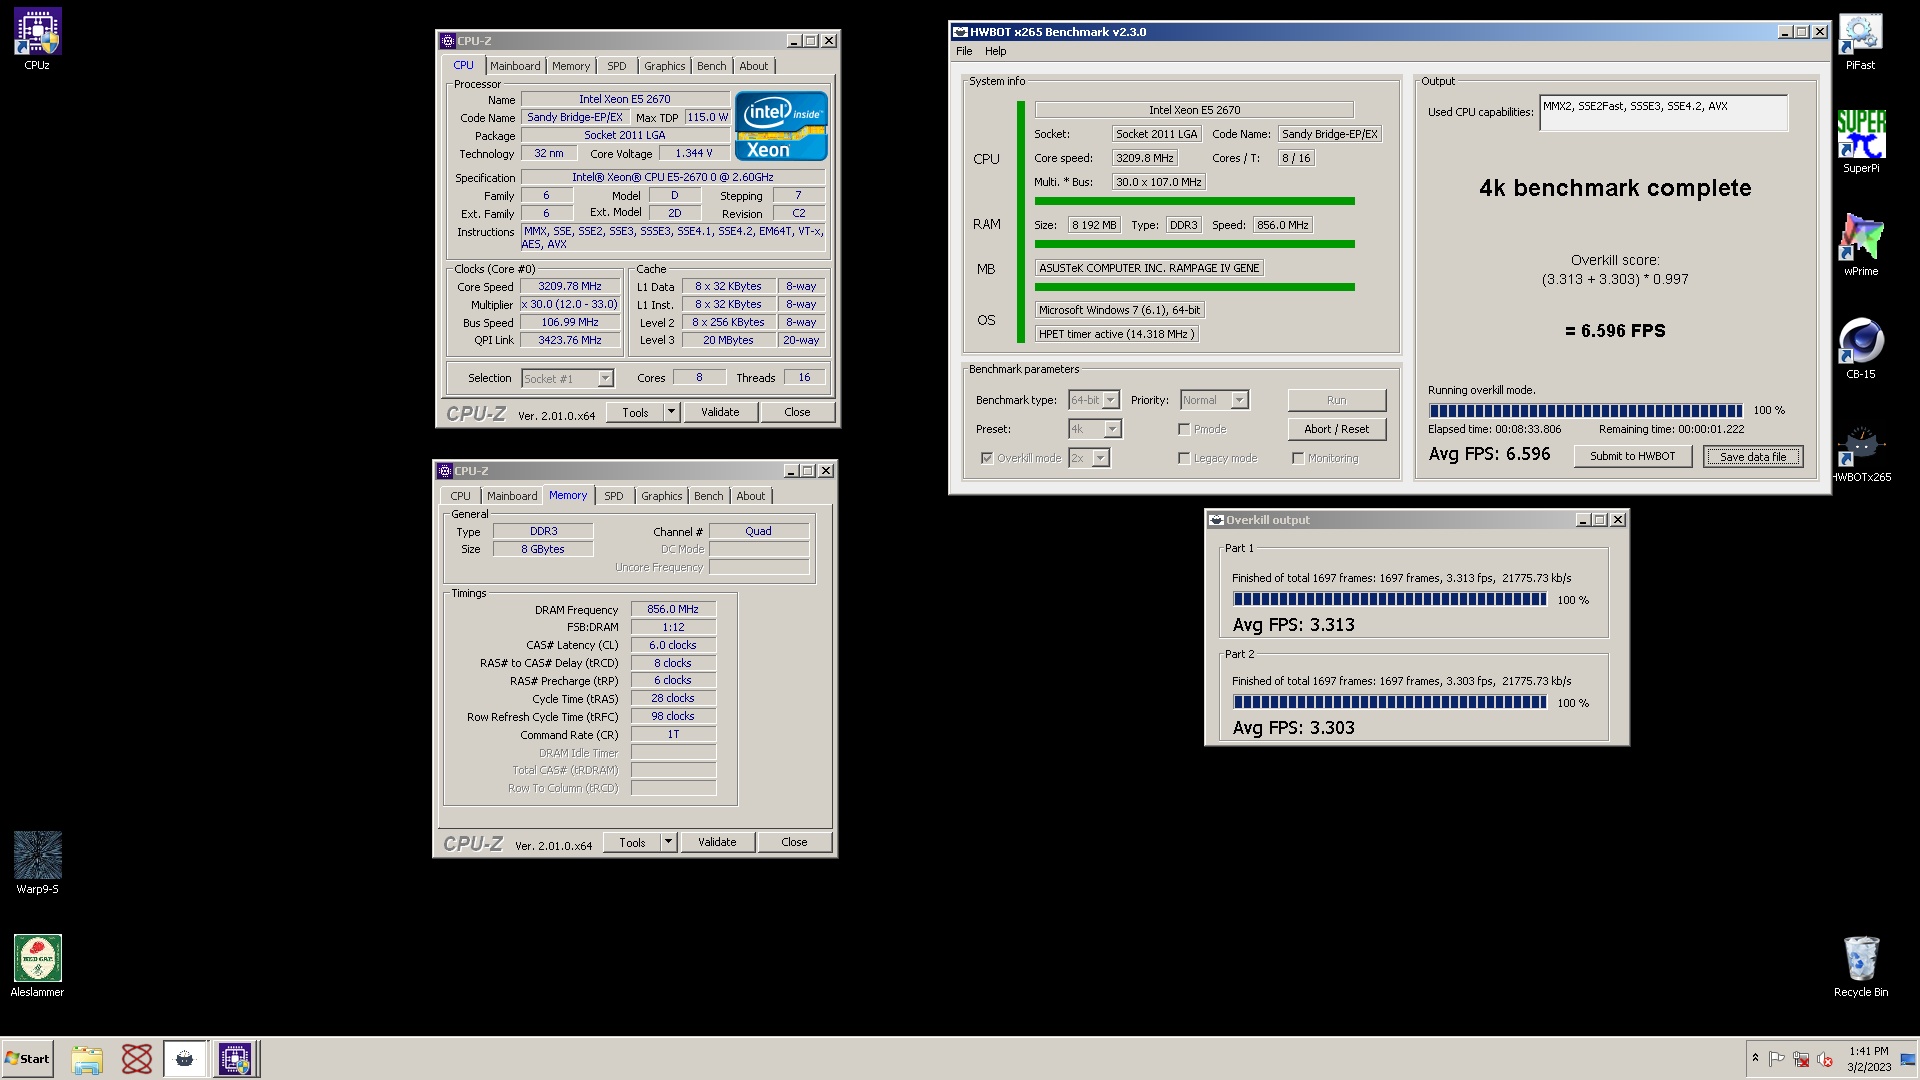Open About tab in lower CPU-Z window
The width and height of the screenshot is (1920, 1080).
click(x=750, y=496)
